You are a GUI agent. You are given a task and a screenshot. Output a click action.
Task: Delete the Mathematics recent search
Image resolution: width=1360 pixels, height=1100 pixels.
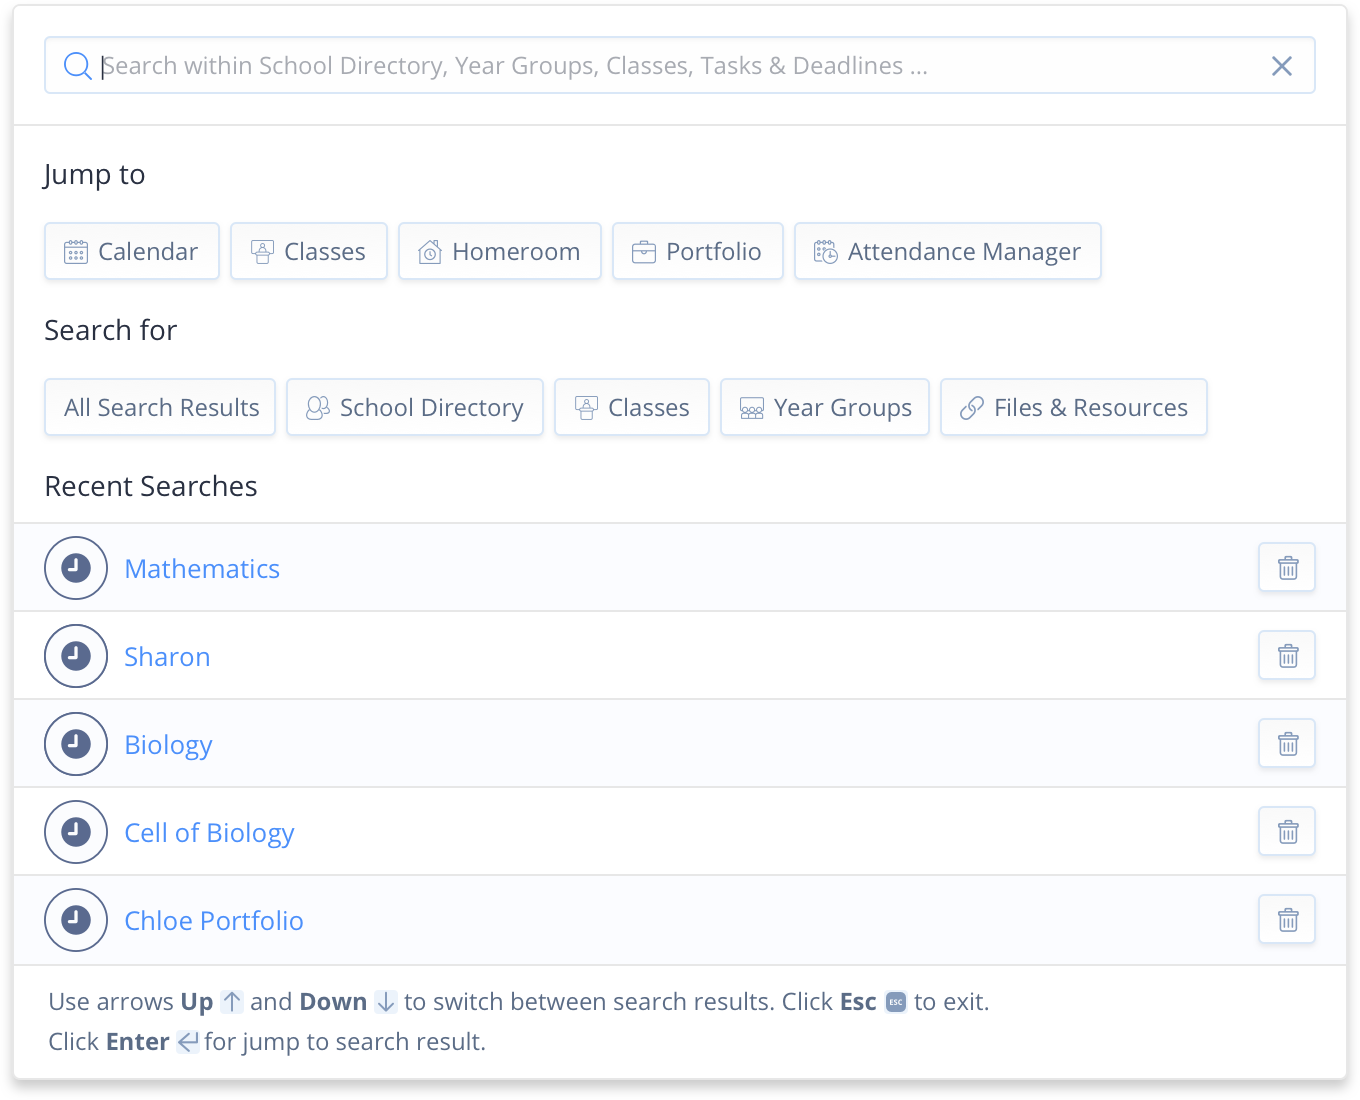pos(1287,568)
